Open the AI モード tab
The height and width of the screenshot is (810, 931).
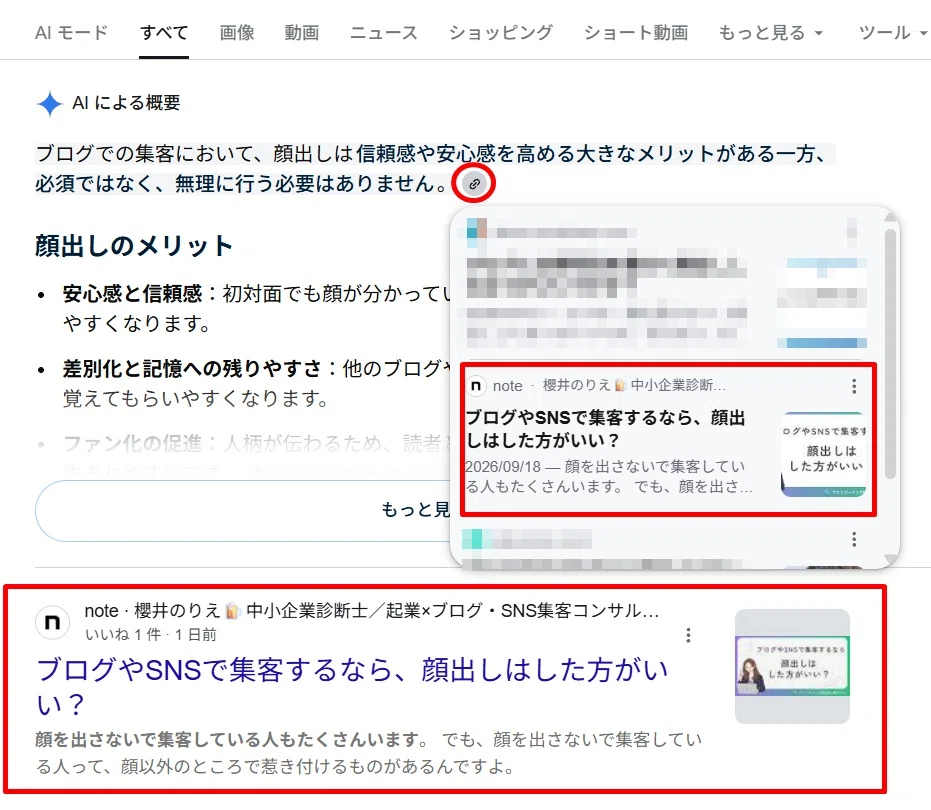point(71,32)
